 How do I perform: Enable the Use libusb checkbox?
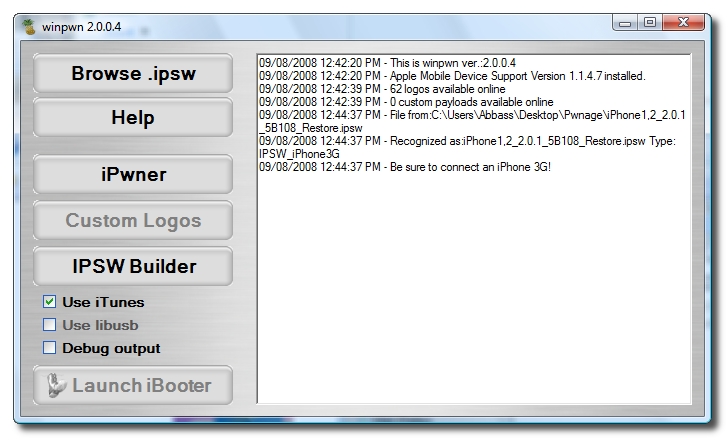50,325
